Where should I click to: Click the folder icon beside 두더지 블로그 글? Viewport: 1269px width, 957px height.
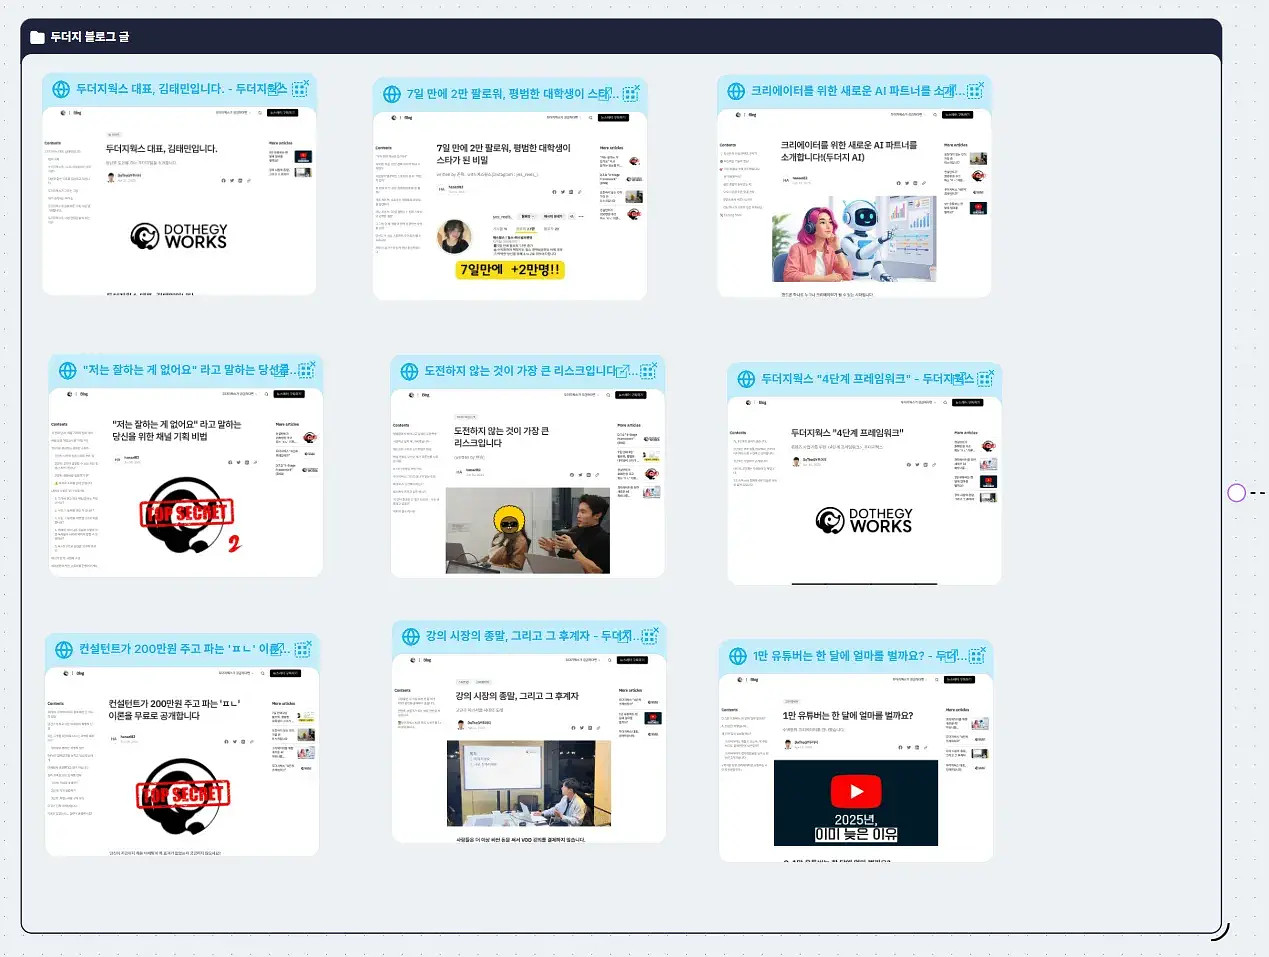(37, 37)
